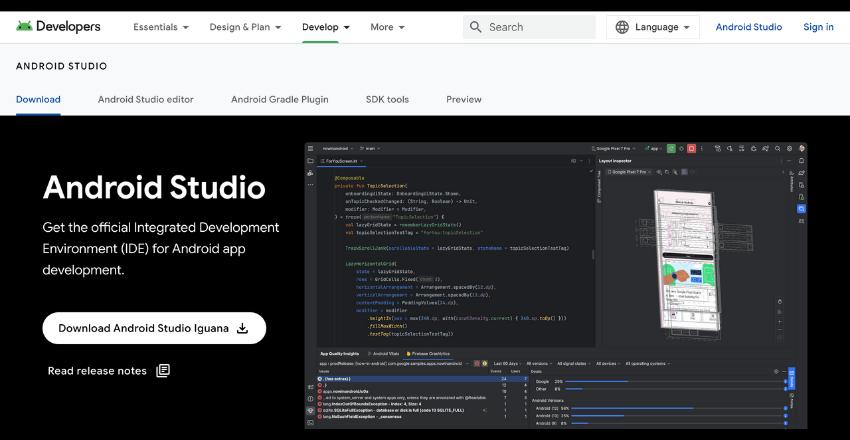The image size is (850, 440).
Task: Switch to the Android Studio editor tab
Action: pos(146,99)
